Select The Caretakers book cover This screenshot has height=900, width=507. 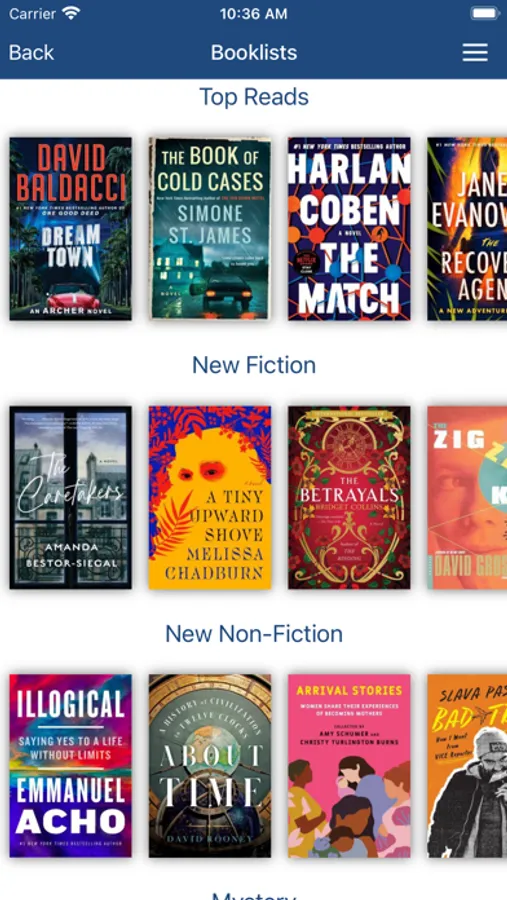point(71,497)
